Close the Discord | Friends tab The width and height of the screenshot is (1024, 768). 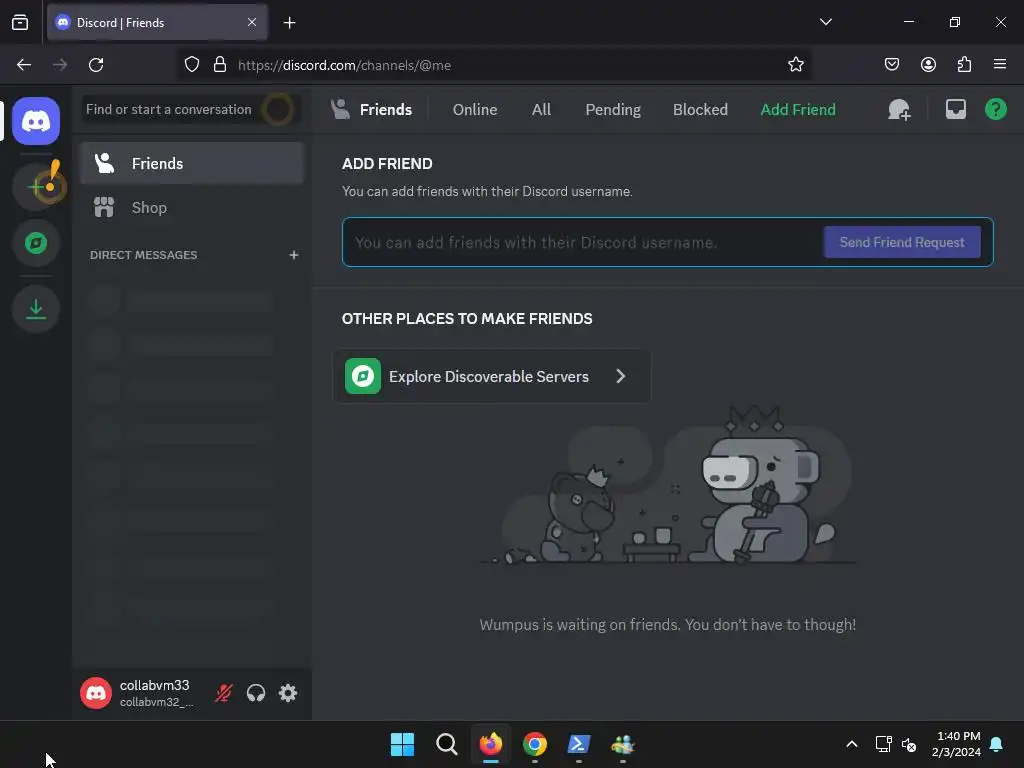click(x=252, y=22)
